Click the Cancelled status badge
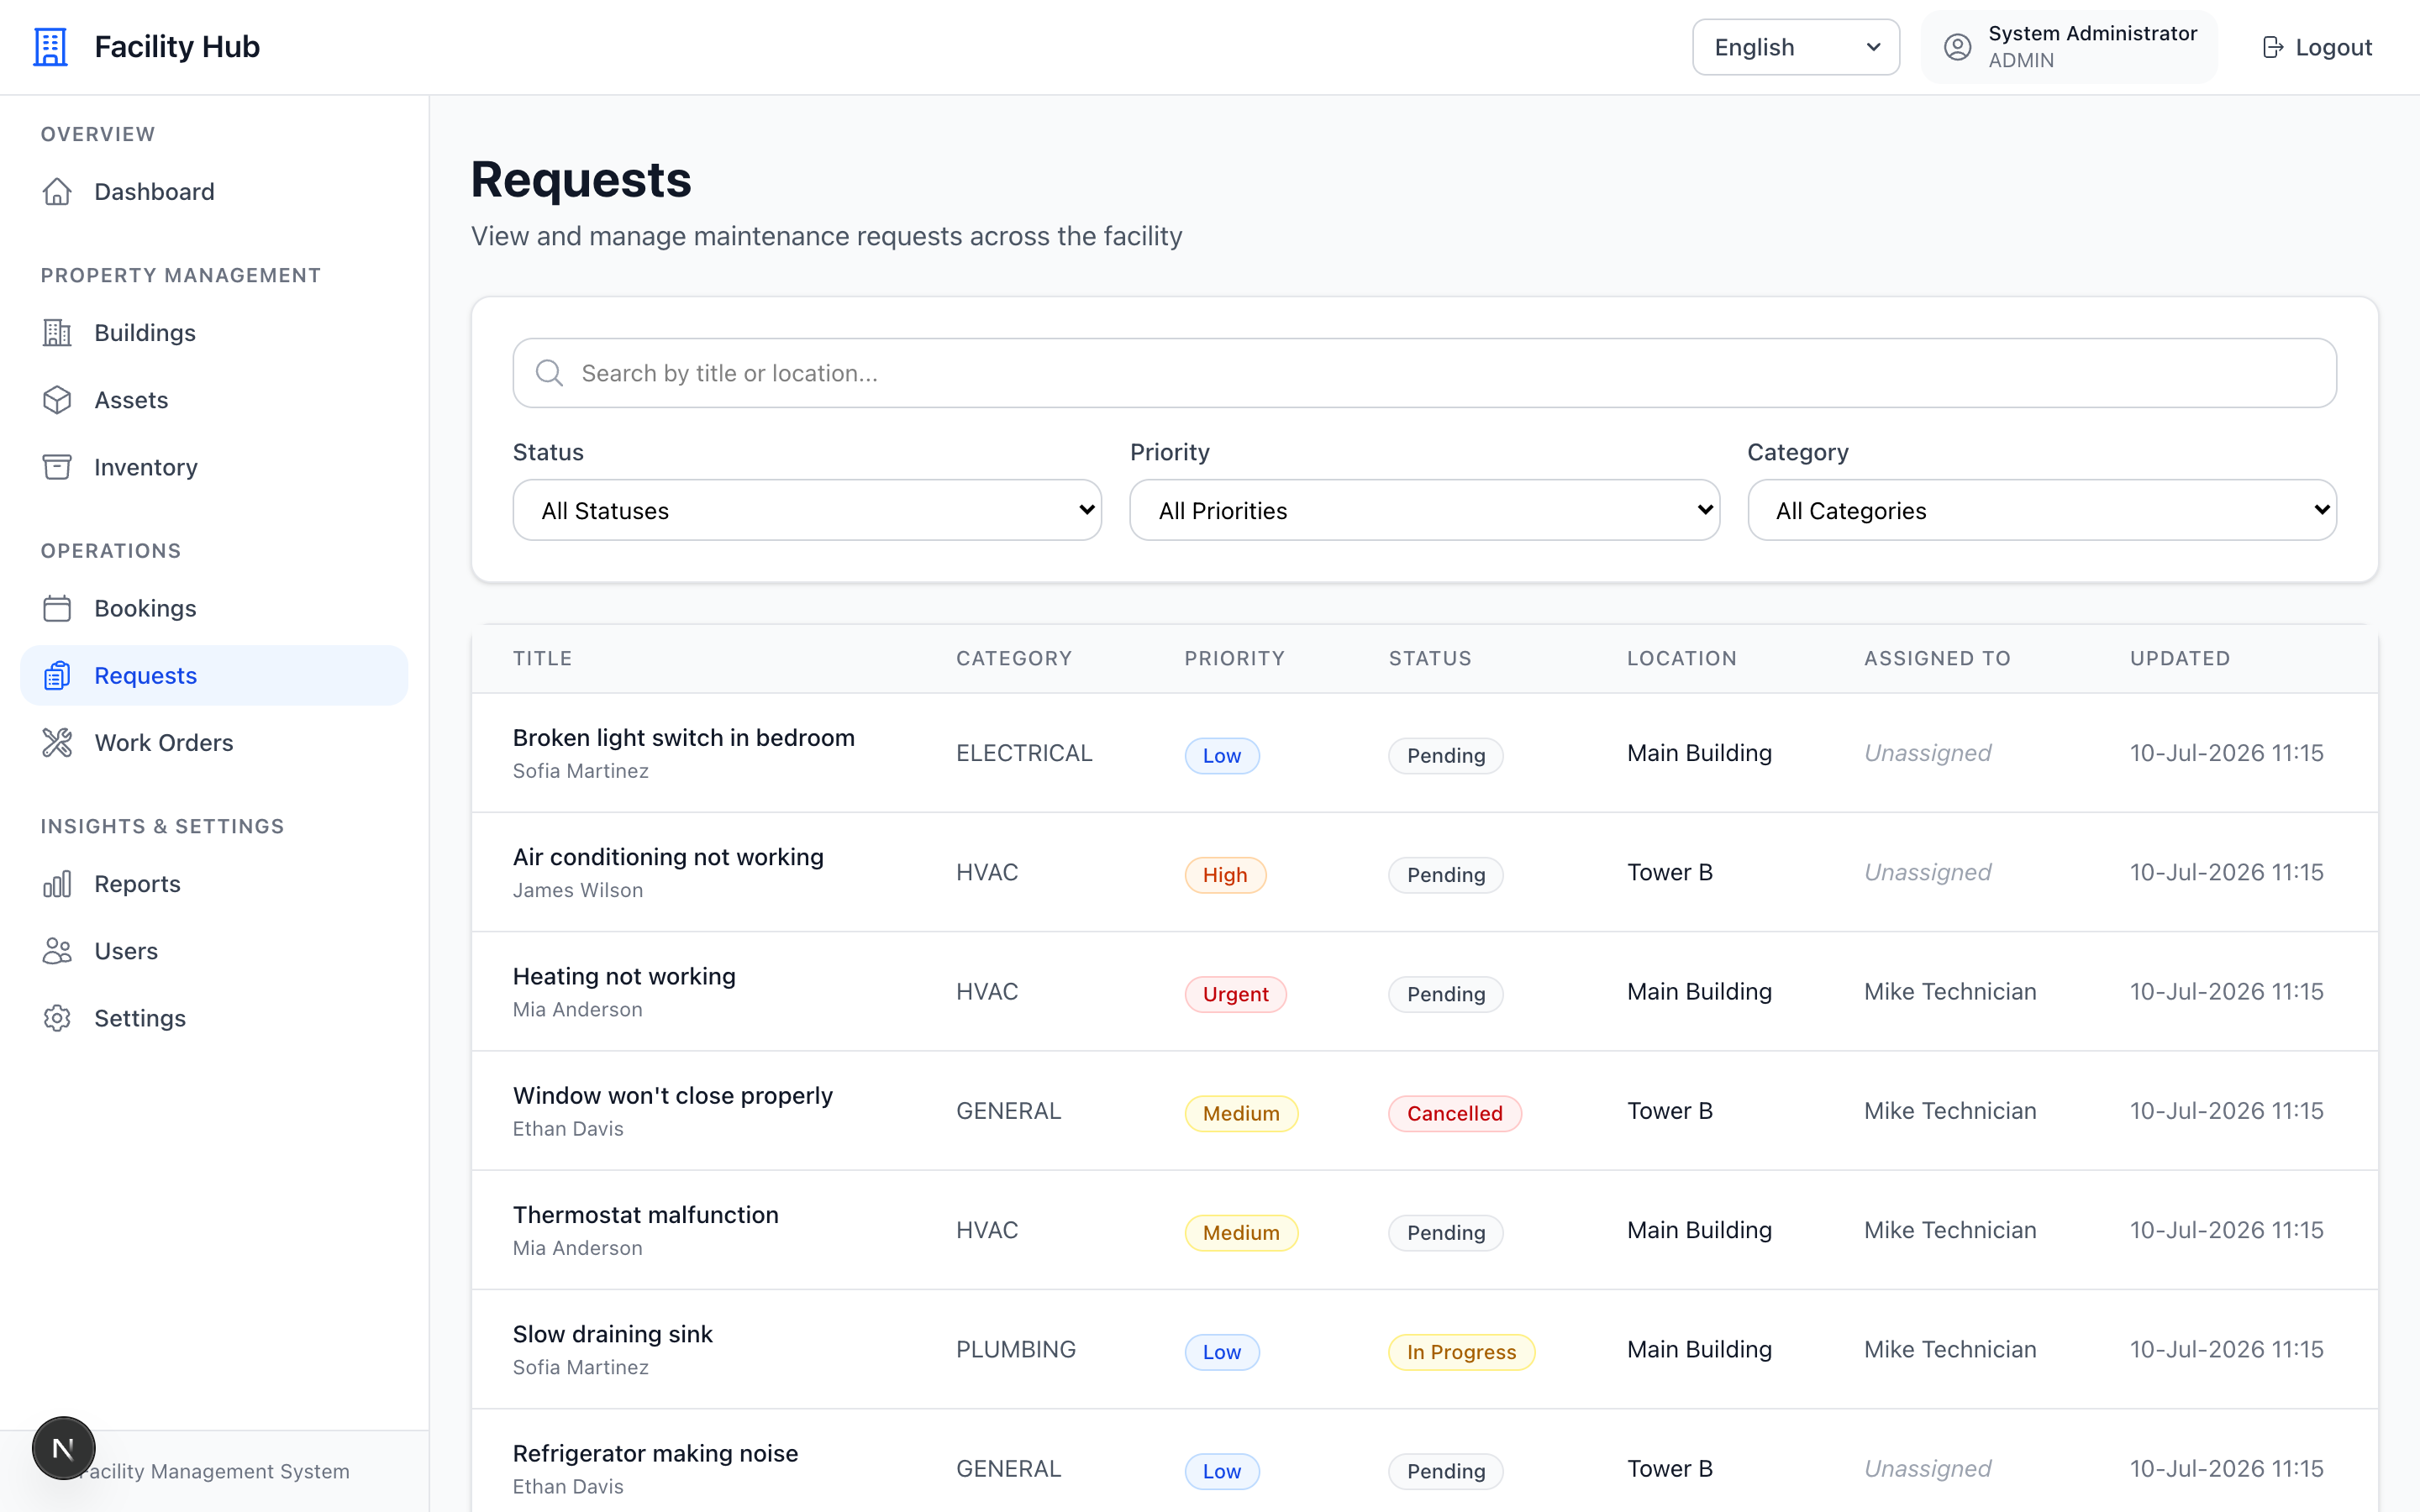This screenshot has width=2420, height=1512. 1454,1113
